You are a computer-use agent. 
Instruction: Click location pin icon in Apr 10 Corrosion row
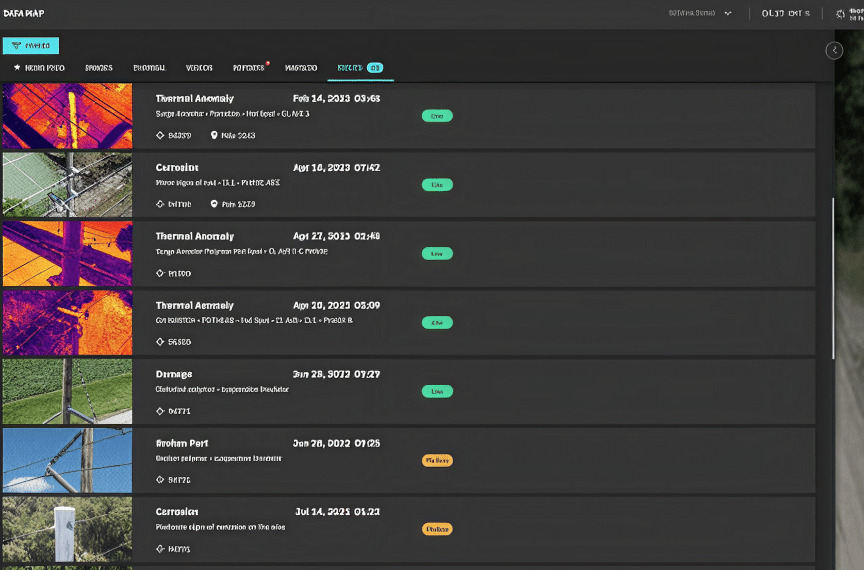click(x=214, y=204)
